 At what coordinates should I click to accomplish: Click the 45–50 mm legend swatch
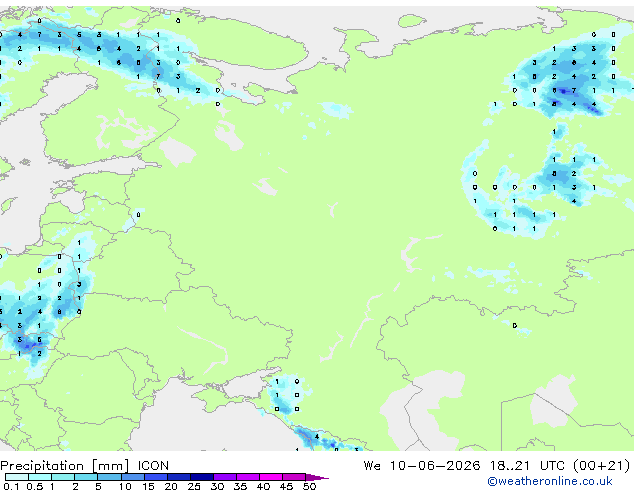(x=294, y=477)
